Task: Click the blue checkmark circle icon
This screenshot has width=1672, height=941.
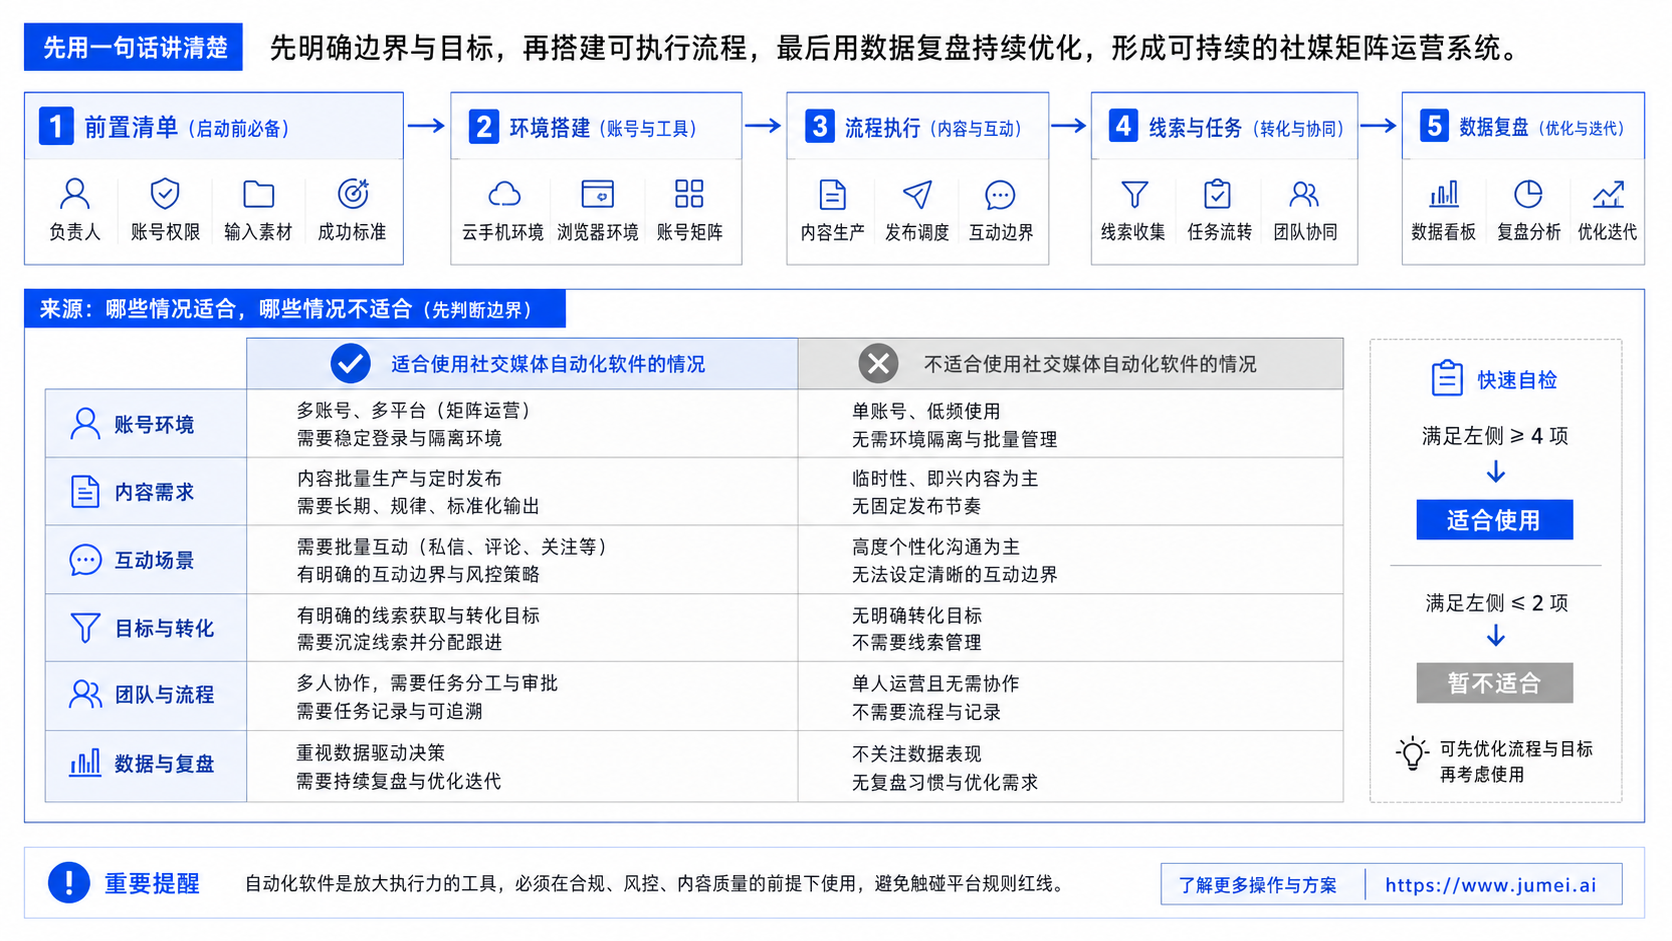Action: click(x=351, y=364)
